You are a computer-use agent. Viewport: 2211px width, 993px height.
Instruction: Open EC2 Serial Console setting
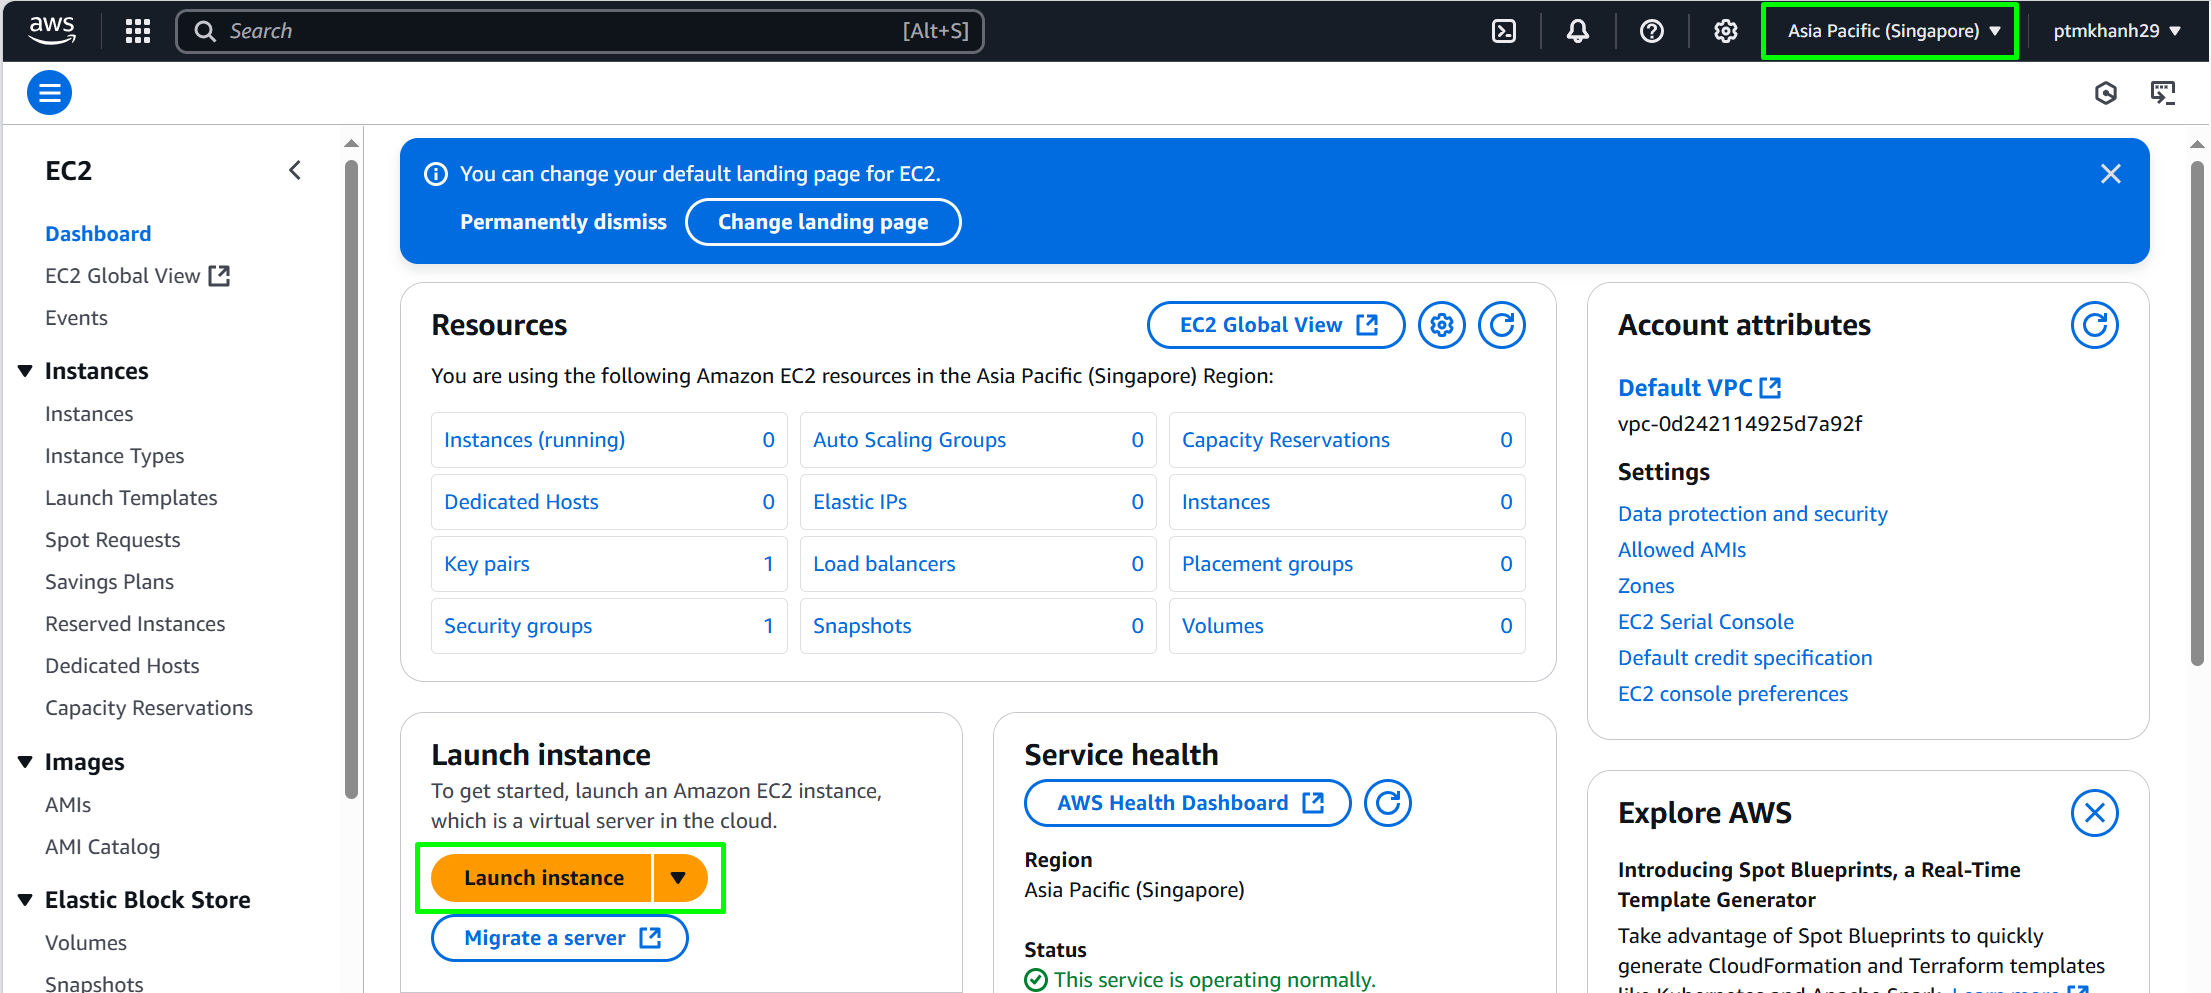pos(1706,622)
